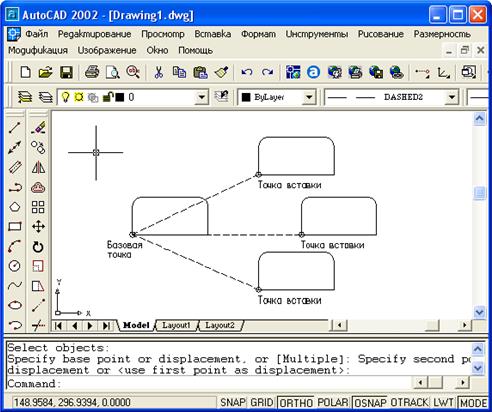Click drawing area scroll up arrow
The height and width of the screenshot is (412, 492).
[479, 118]
